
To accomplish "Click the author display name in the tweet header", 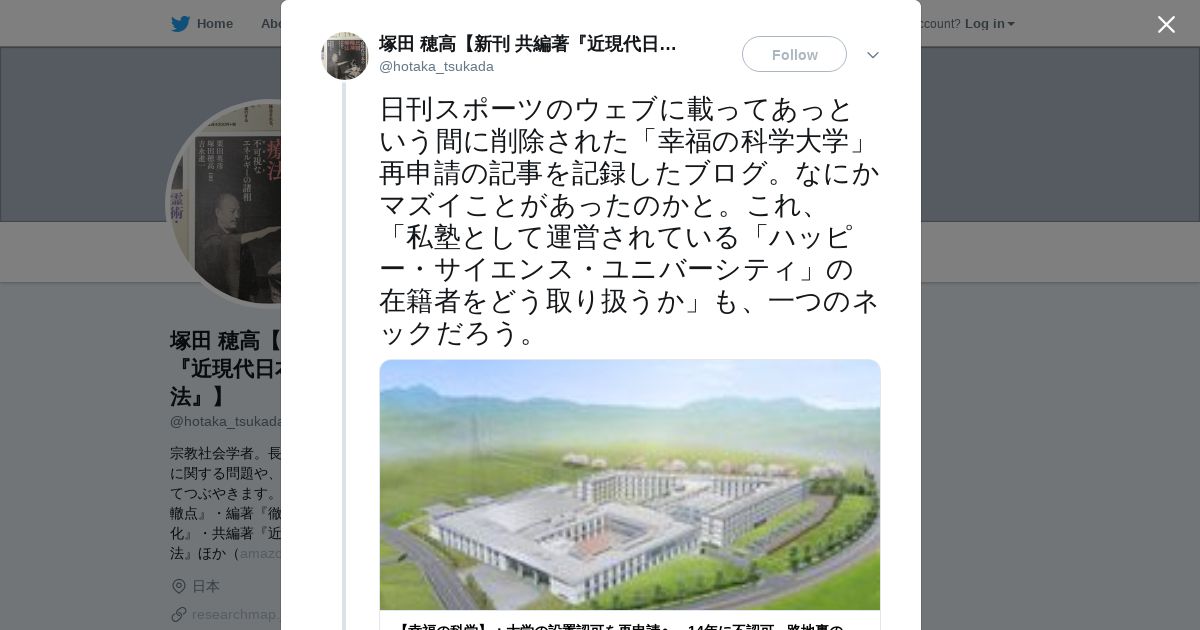I will click(x=528, y=44).
